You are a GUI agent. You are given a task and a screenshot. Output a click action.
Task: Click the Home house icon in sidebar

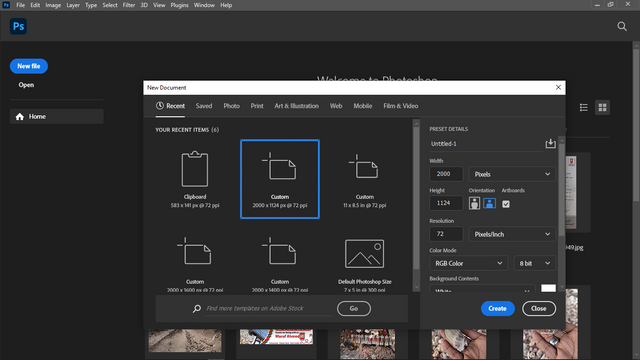tap(20, 117)
